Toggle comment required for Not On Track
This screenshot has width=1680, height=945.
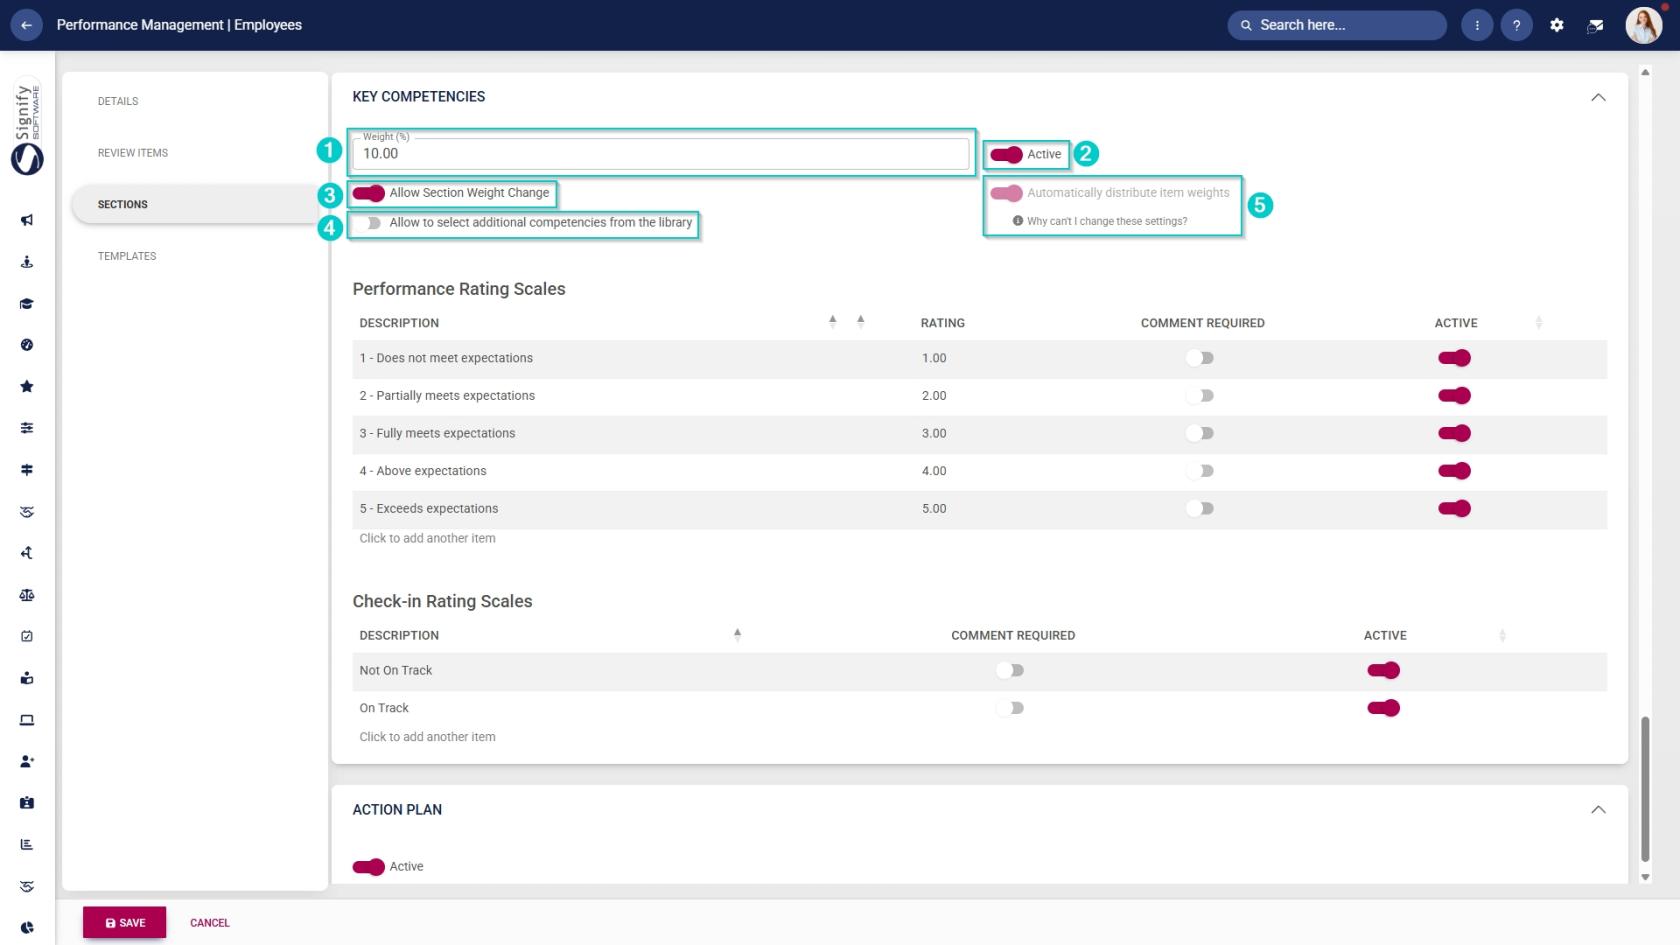click(x=1011, y=670)
